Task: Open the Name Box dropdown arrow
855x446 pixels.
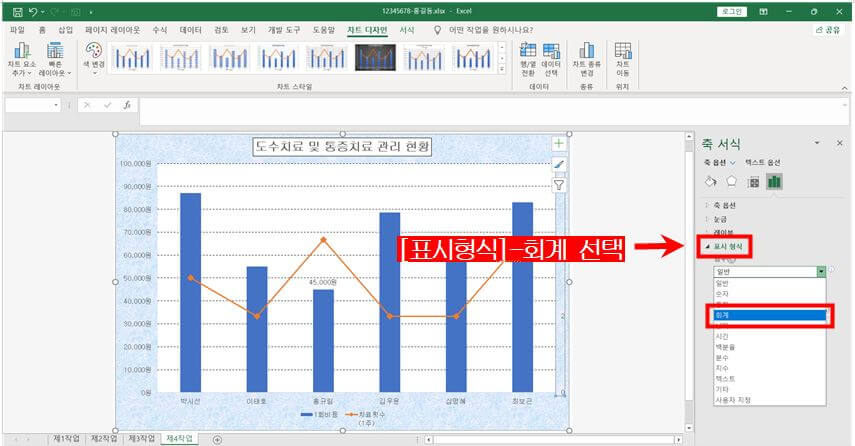Action: 56,105
